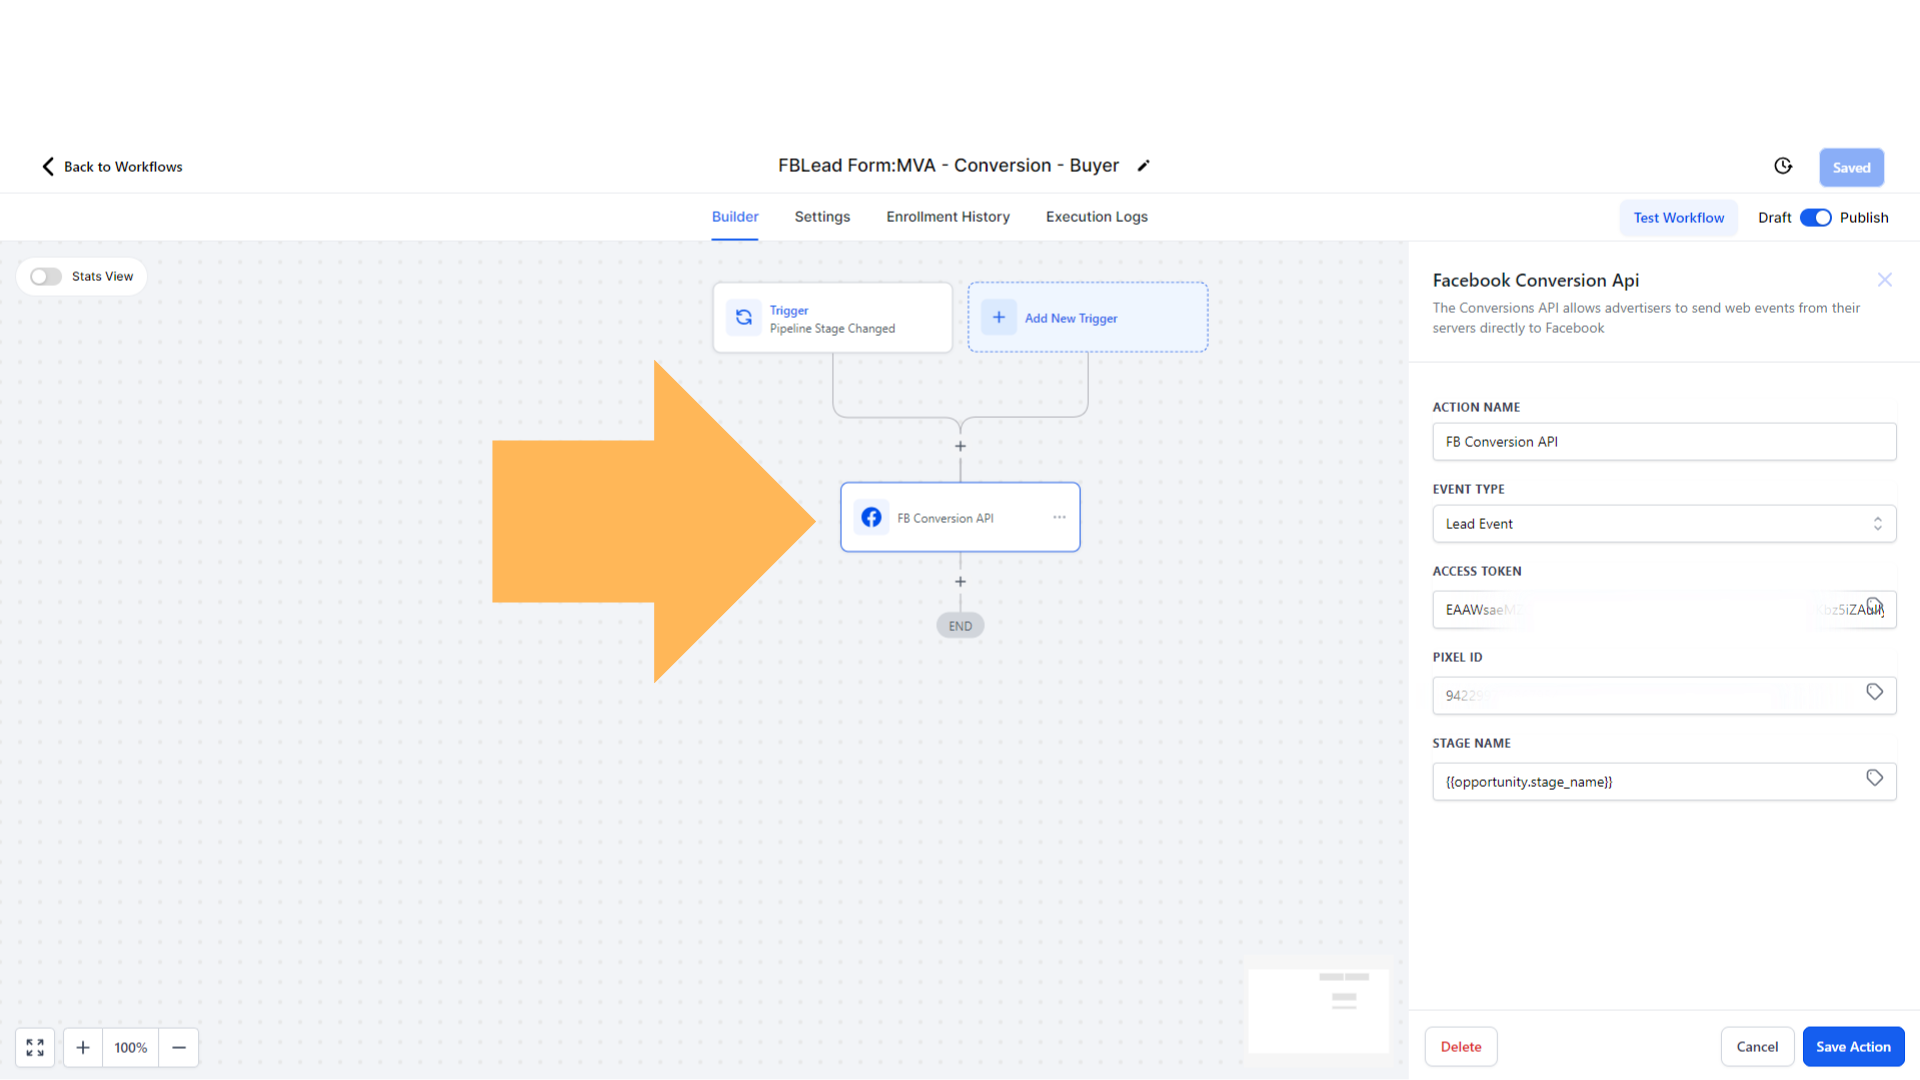Toggle Stats View on
The width and height of the screenshot is (1920, 1080).
click(x=46, y=276)
